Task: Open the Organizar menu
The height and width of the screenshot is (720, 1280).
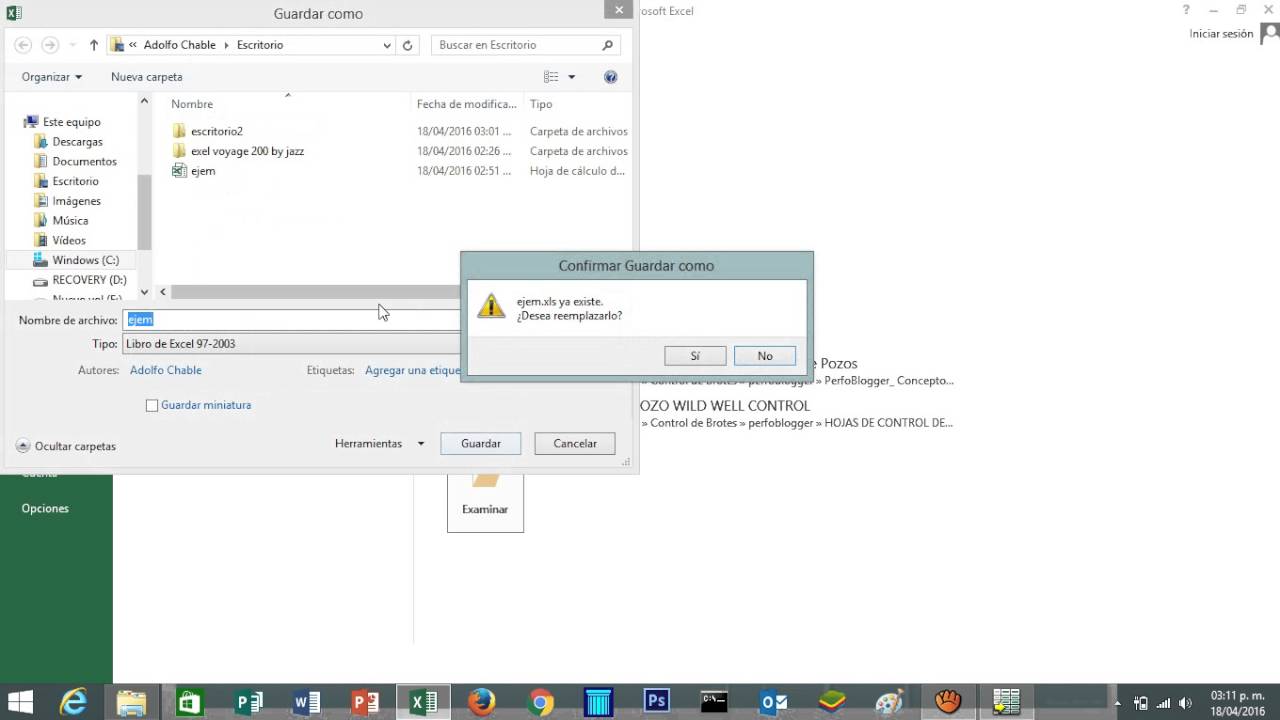Action: (52, 77)
